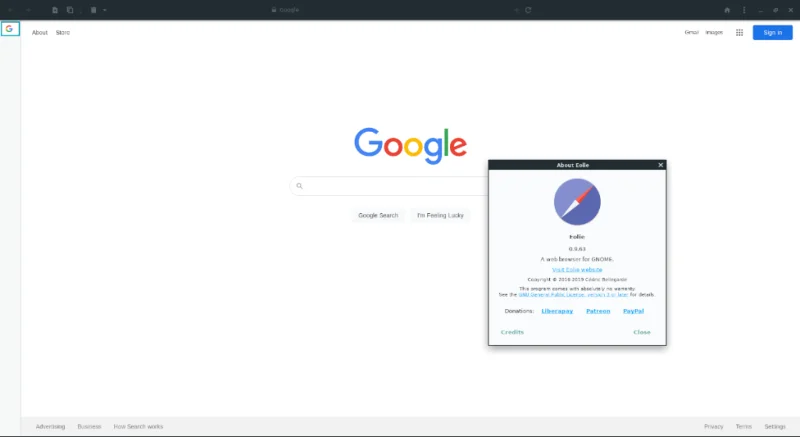Close the About Eolie dialog with X

[x=660, y=165]
